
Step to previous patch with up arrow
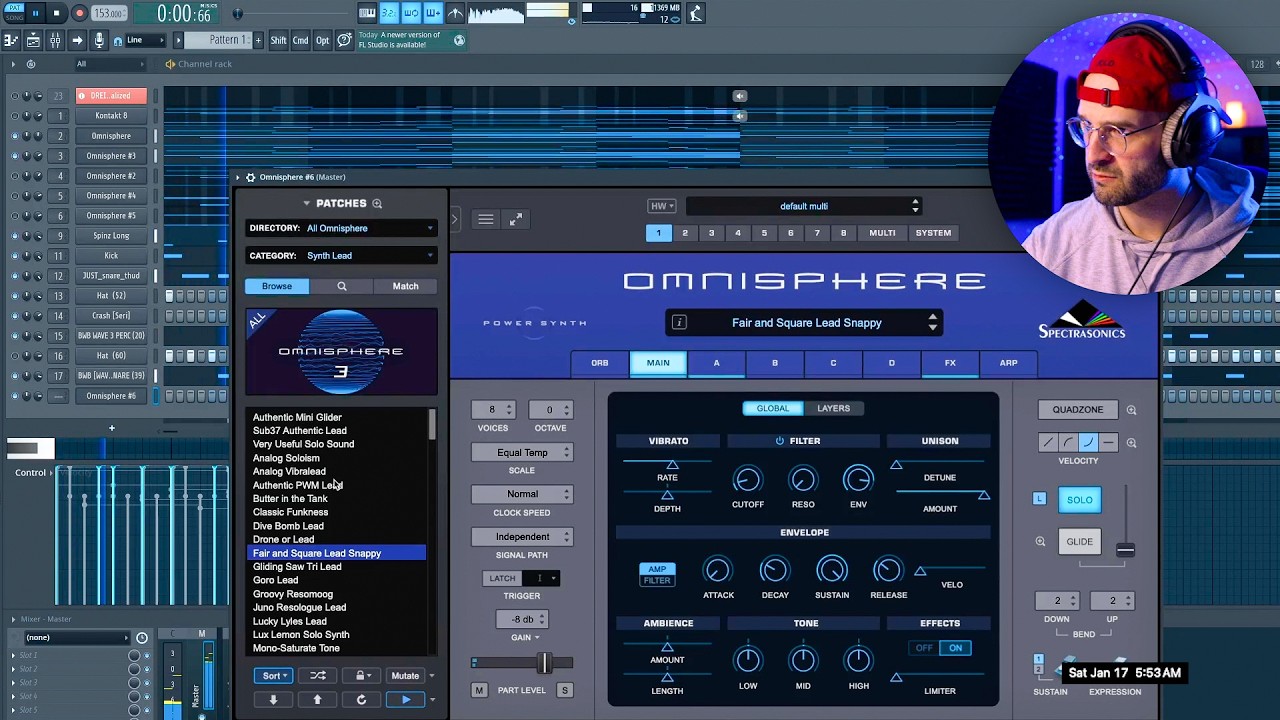tap(318, 700)
